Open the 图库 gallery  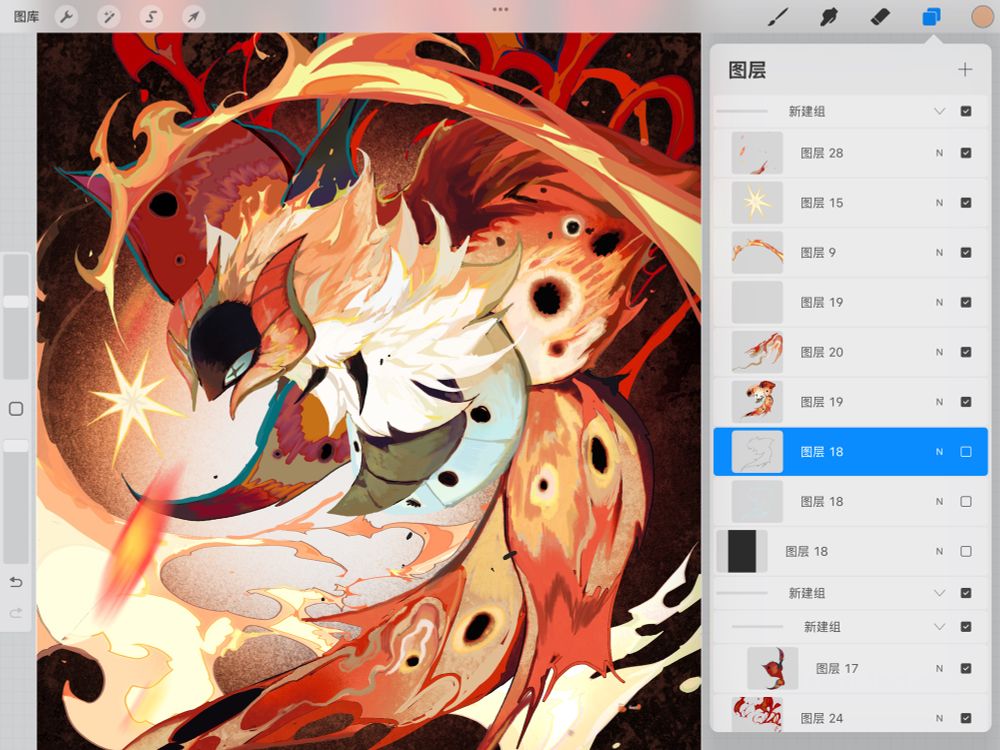tap(26, 17)
